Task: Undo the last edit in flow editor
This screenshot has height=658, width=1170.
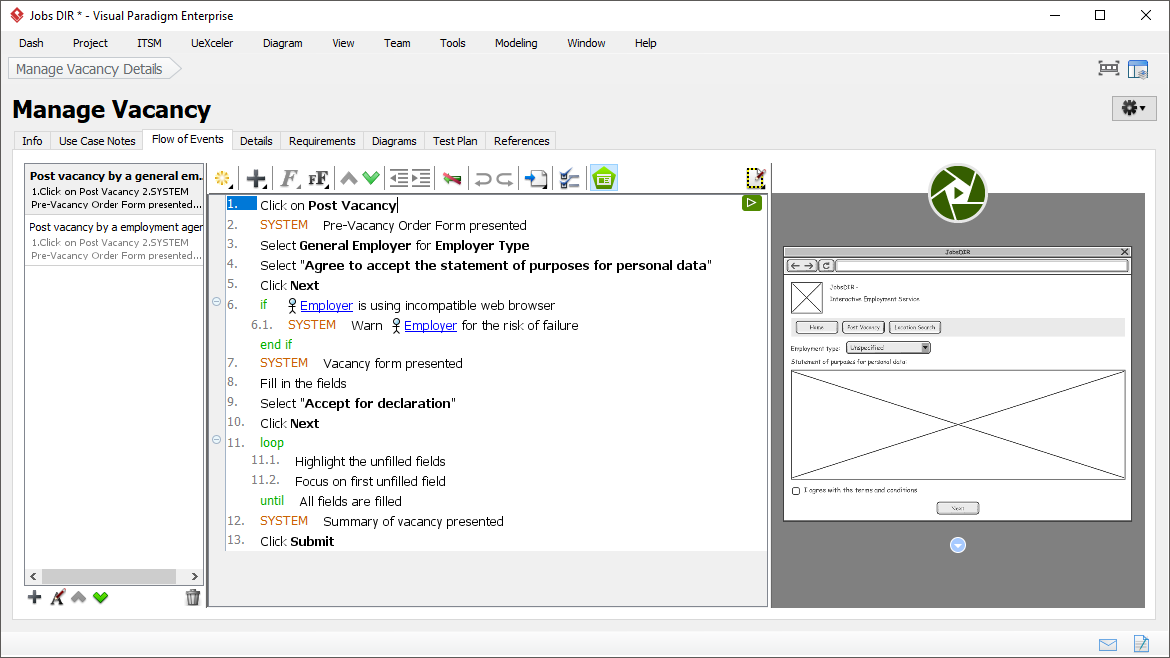Action: 483,179
